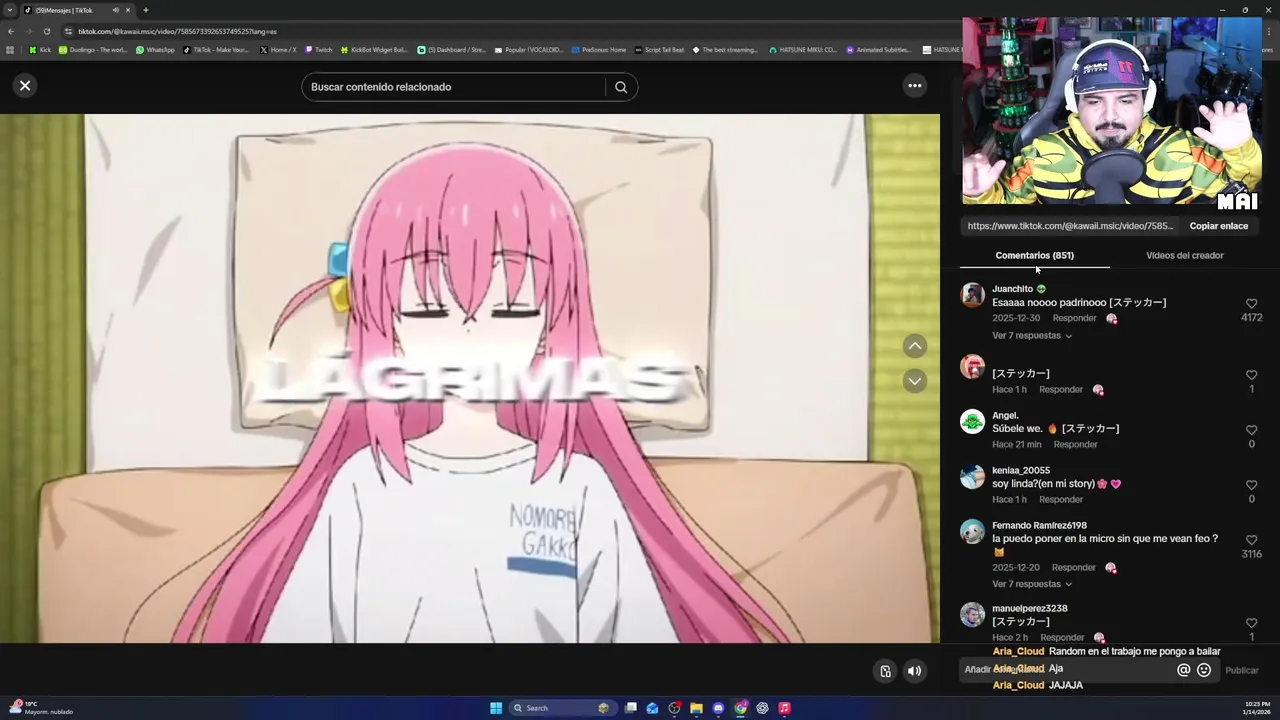Like Juanchito's comment

(1251, 303)
